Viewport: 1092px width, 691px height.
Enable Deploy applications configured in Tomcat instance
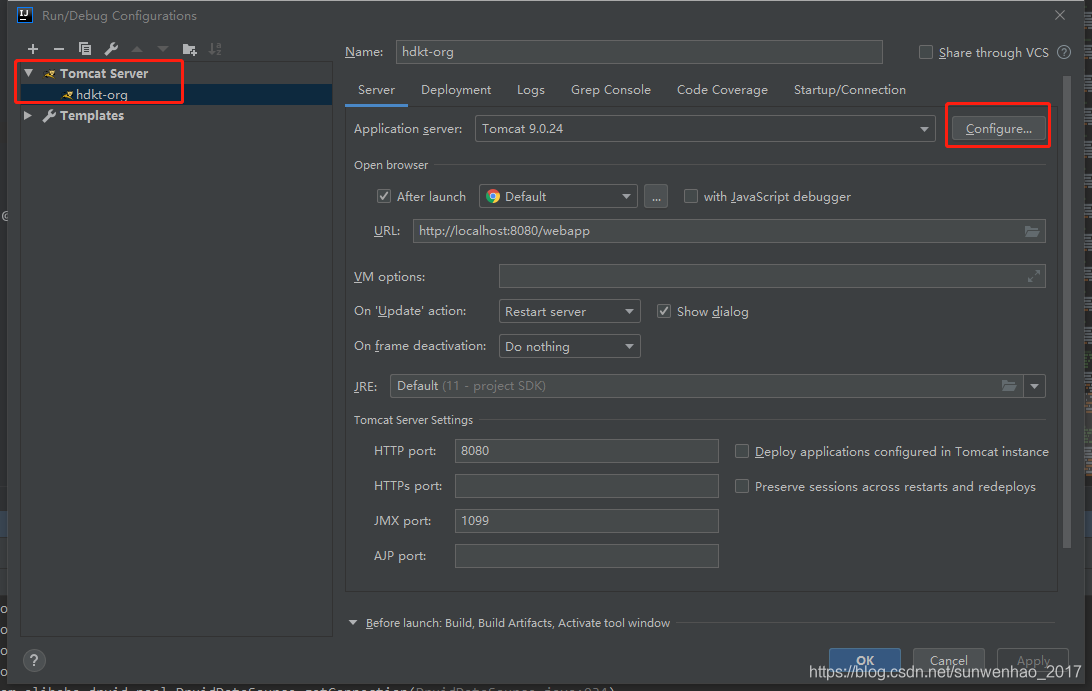[x=742, y=451]
